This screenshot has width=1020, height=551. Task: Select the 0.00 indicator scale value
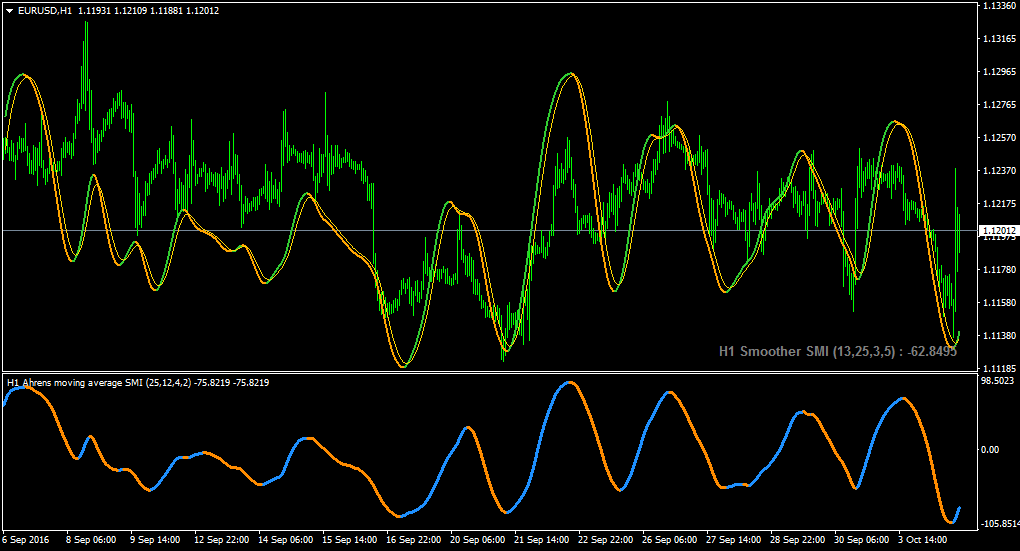coord(990,450)
